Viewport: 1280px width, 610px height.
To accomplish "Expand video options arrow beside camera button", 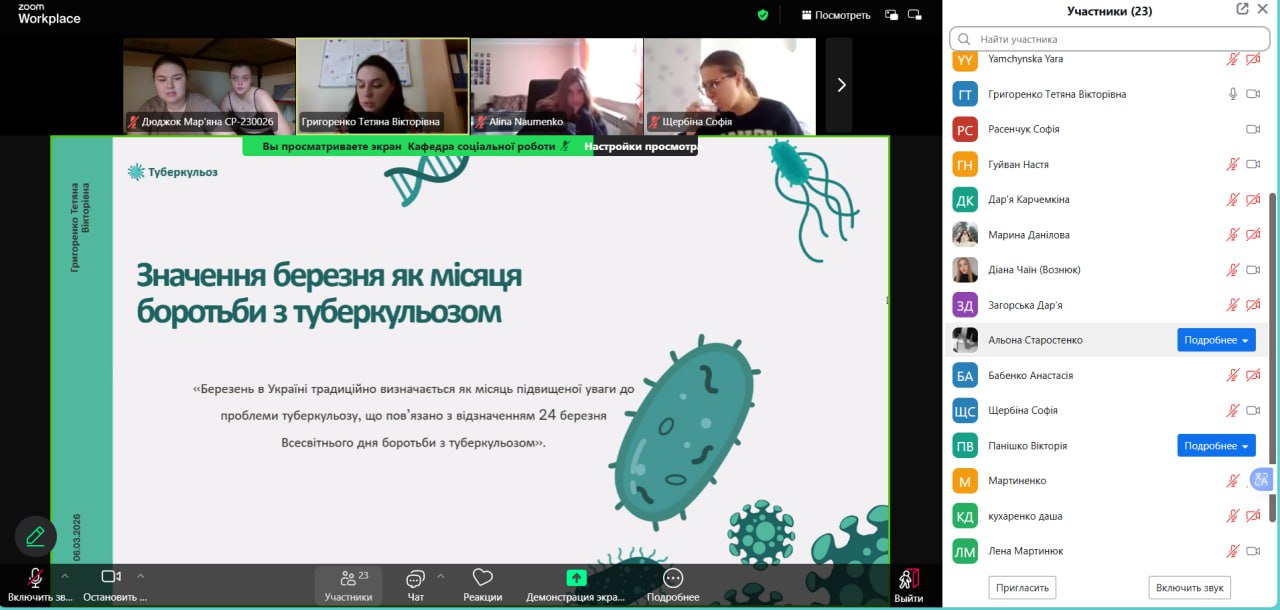I will (x=140, y=576).
